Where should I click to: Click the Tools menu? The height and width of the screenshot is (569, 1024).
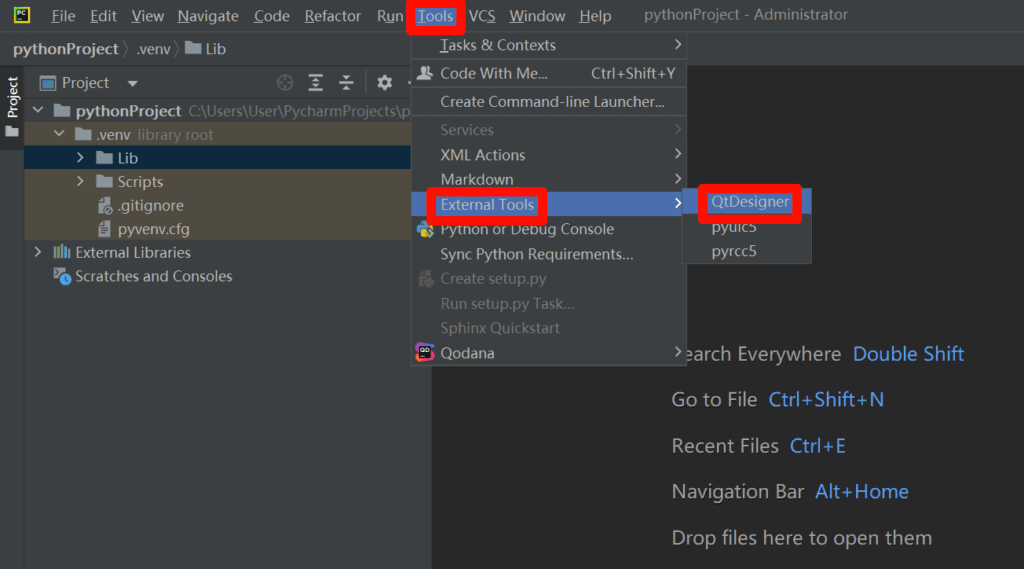coord(436,16)
